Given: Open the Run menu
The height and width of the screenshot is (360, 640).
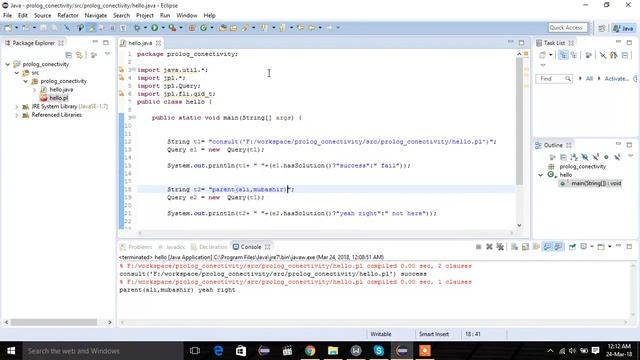Looking at the screenshot, I should (165, 16).
